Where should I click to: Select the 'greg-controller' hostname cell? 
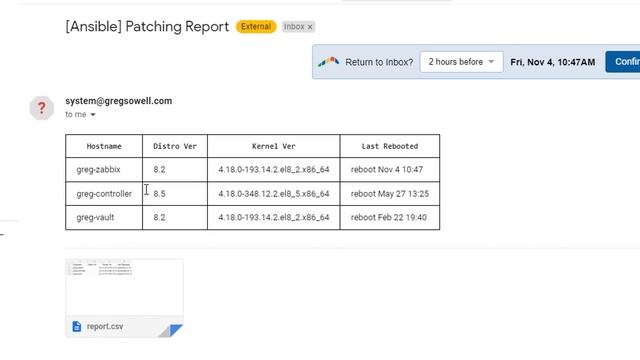pyautogui.click(x=104, y=193)
